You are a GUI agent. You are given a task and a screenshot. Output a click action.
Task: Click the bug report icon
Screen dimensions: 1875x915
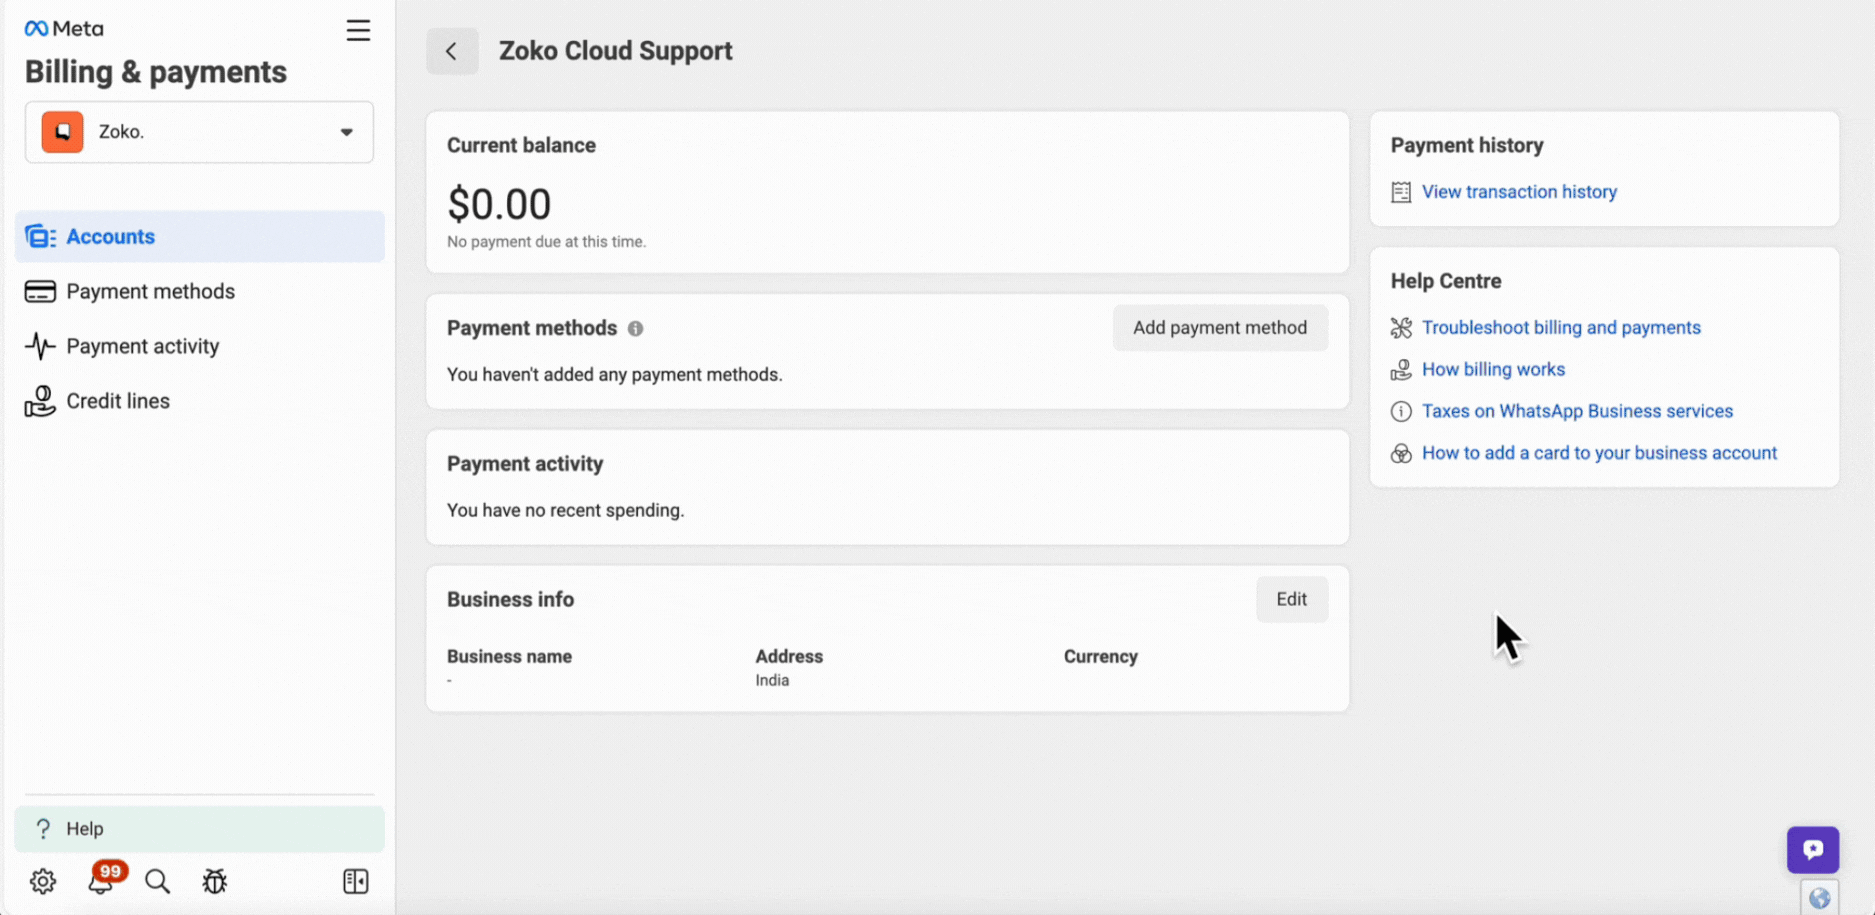(x=215, y=881)
